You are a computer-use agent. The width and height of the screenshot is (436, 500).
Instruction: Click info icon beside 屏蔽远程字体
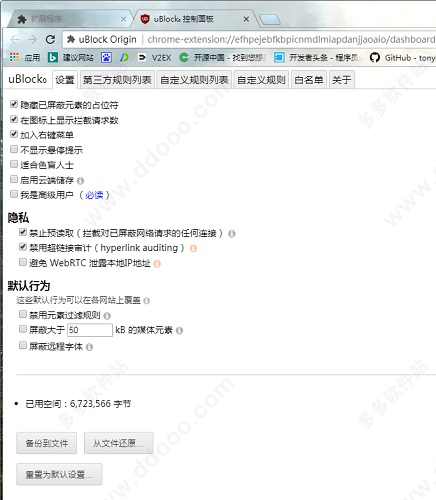(x=89, y=347)
